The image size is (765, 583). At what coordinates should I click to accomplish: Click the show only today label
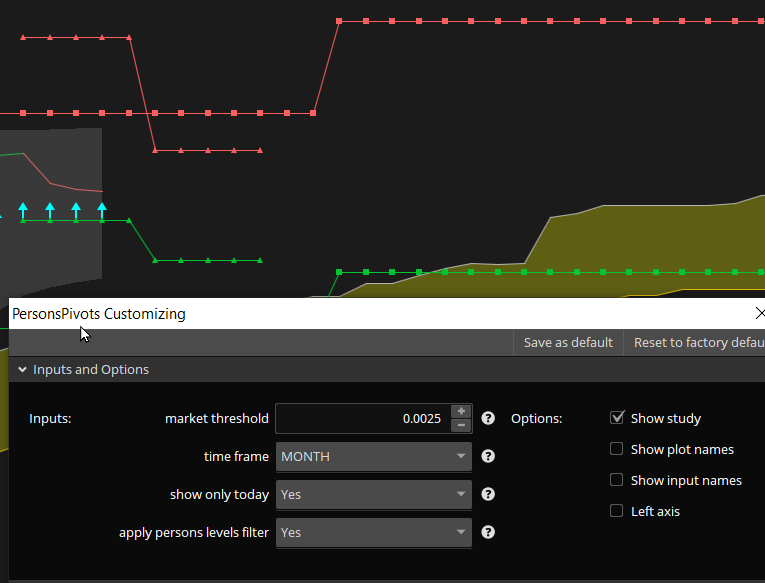220,495
